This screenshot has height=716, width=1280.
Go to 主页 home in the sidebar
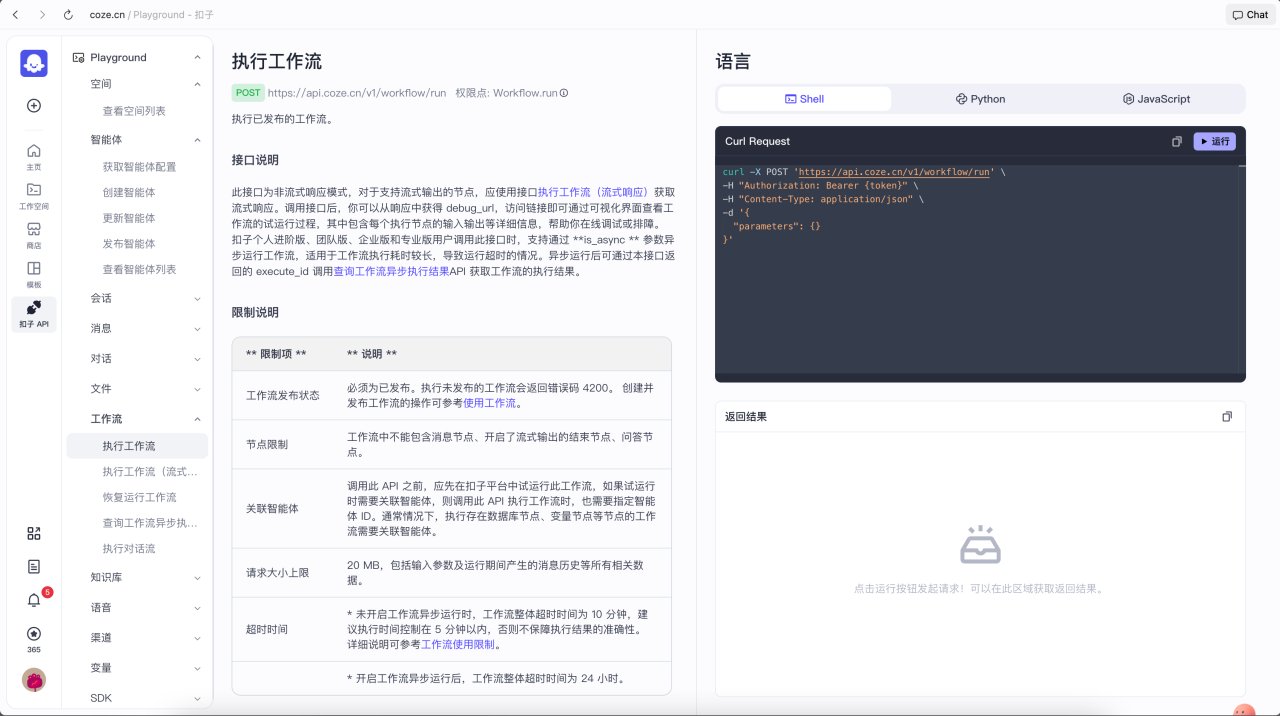34,156
